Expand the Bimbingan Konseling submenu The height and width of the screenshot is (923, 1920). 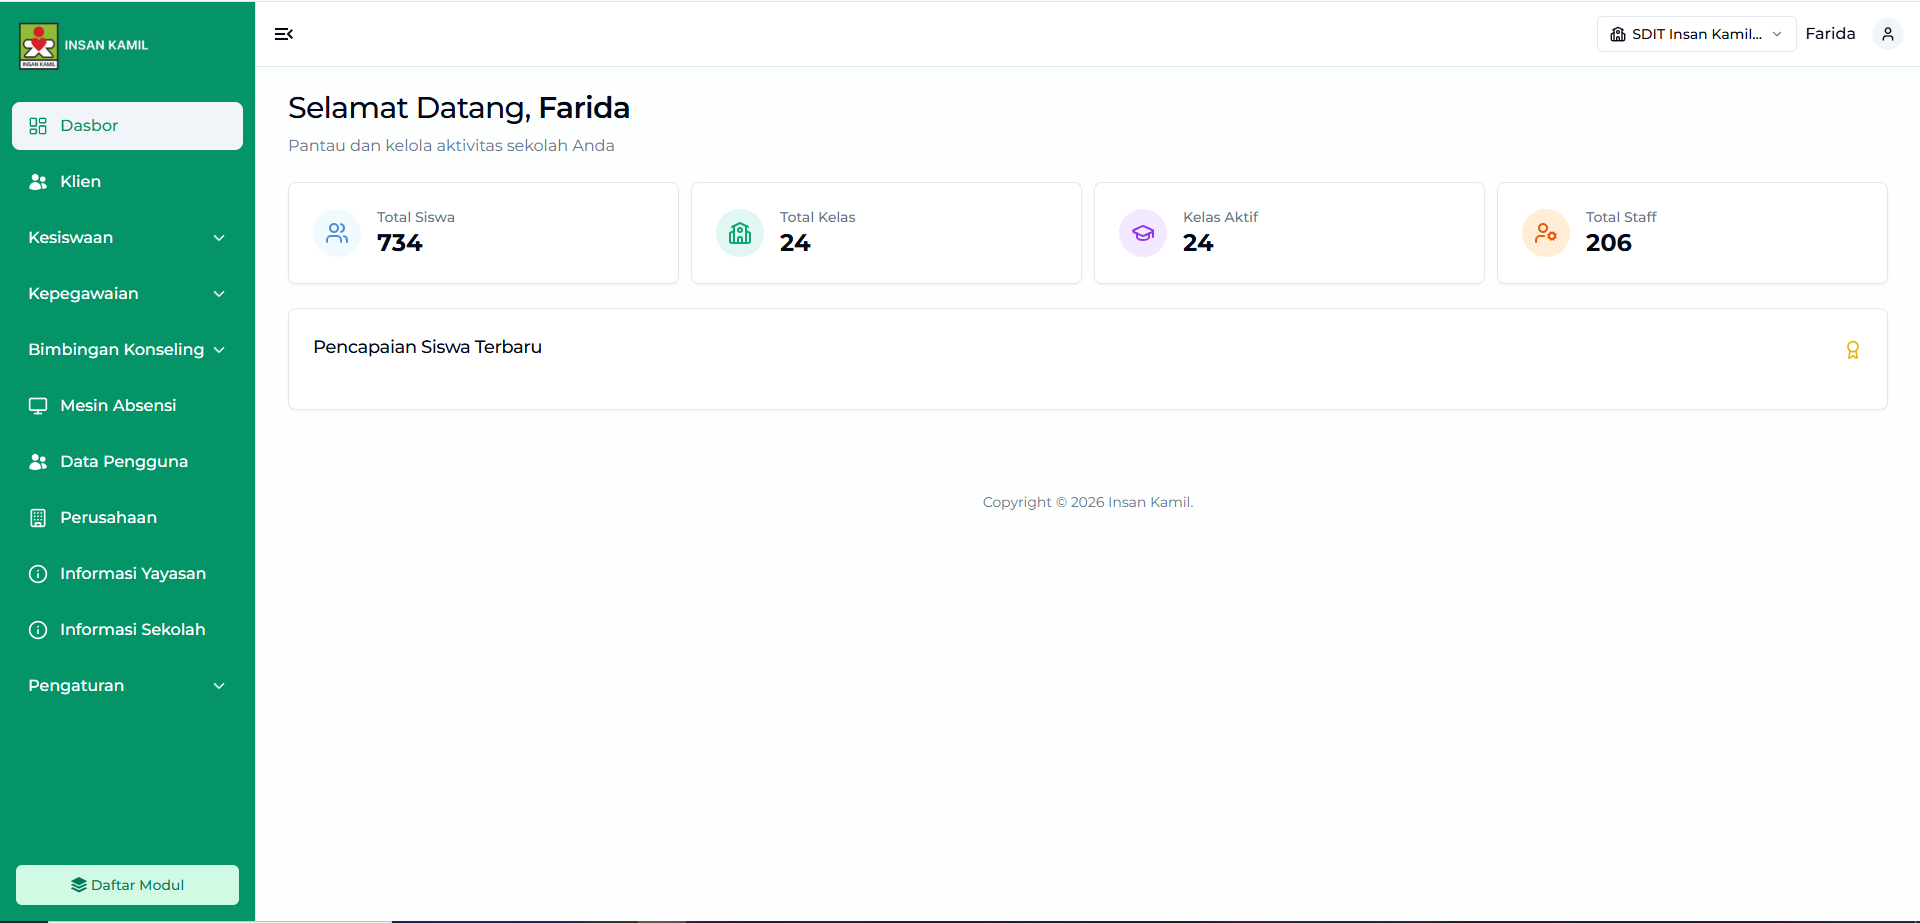[127, 350]
